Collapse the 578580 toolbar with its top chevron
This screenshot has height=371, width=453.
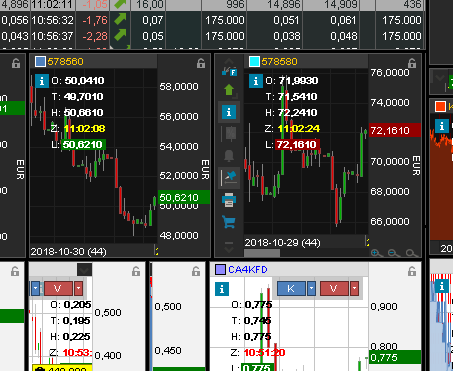(229, 61)
